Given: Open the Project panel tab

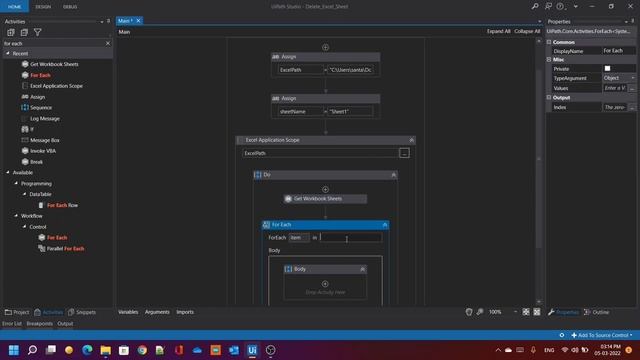Looking at the screenshot, I should point(17,312).
